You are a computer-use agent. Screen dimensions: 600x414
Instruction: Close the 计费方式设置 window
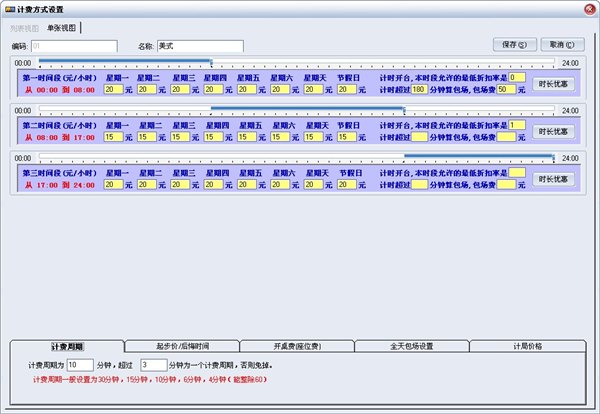[590, 10]
